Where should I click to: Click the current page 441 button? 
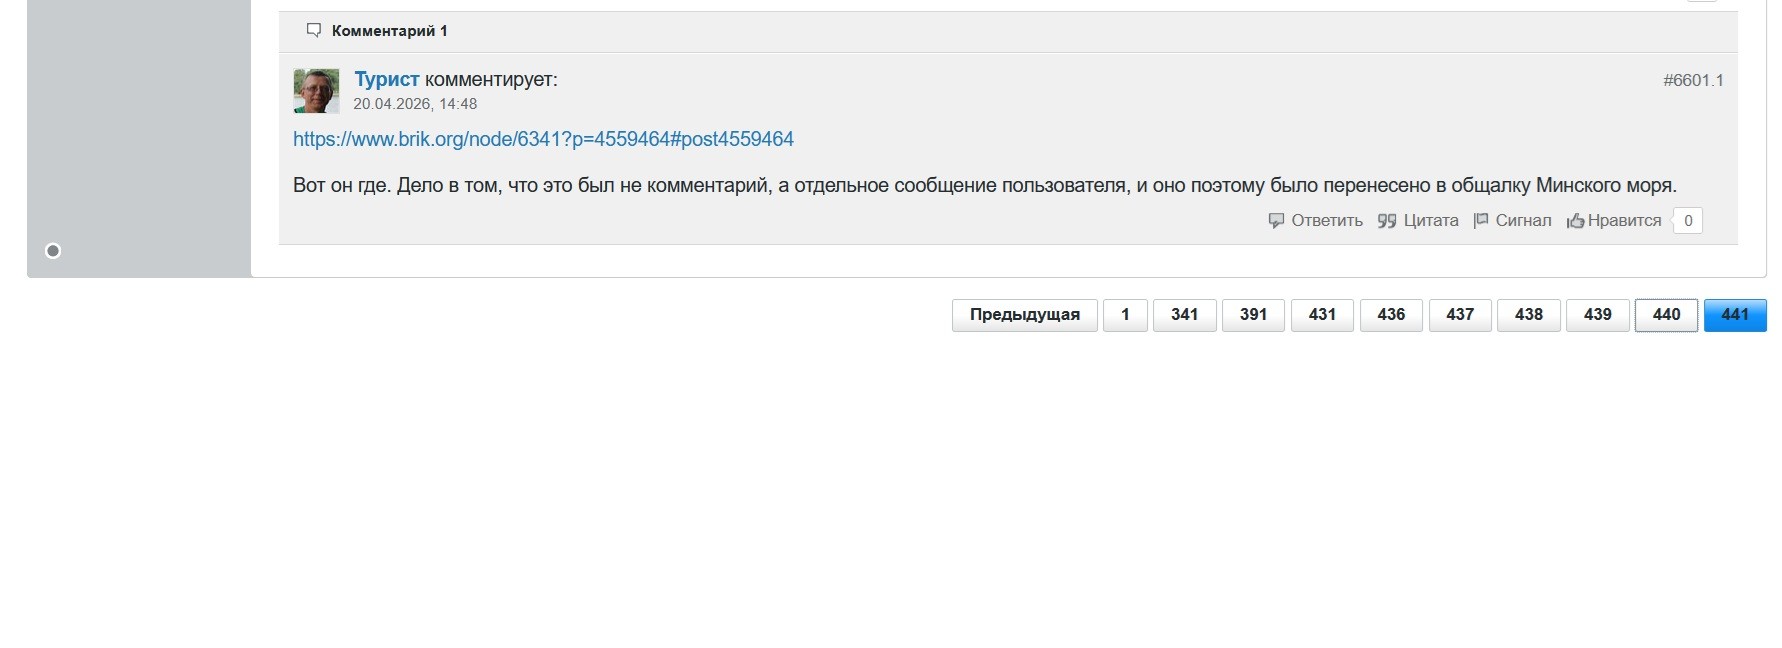pos(1736,315)
